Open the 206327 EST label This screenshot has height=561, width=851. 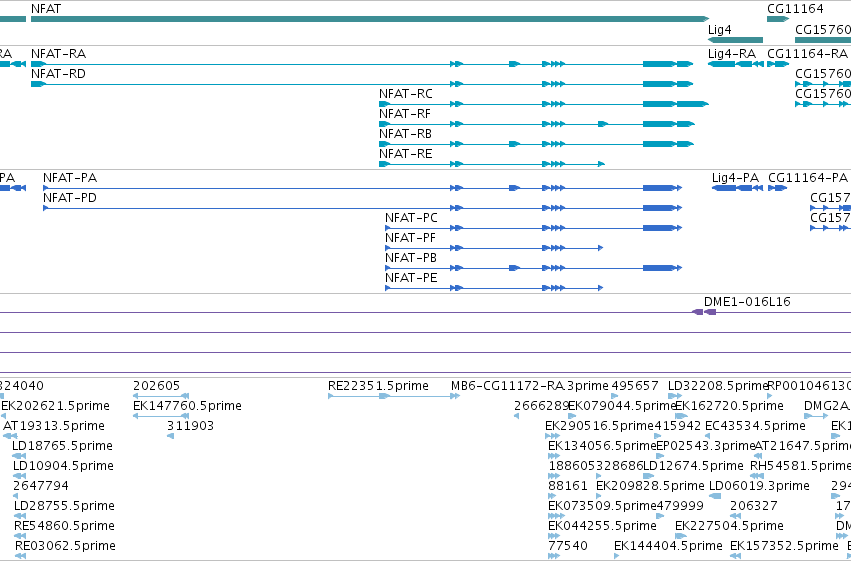pyautogui.click(x=753, y=506)
